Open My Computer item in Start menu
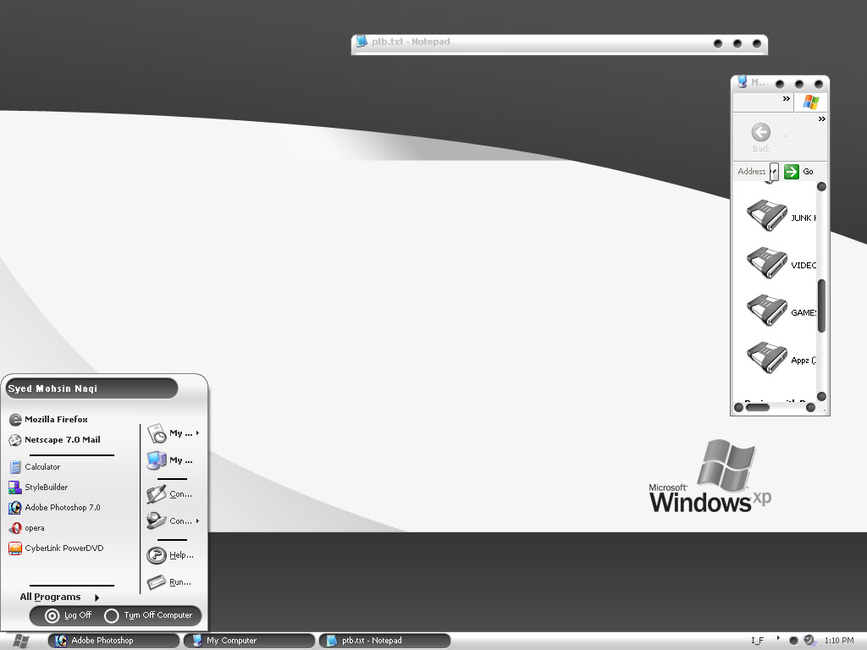The image size is (867, 650). [170, 460]
